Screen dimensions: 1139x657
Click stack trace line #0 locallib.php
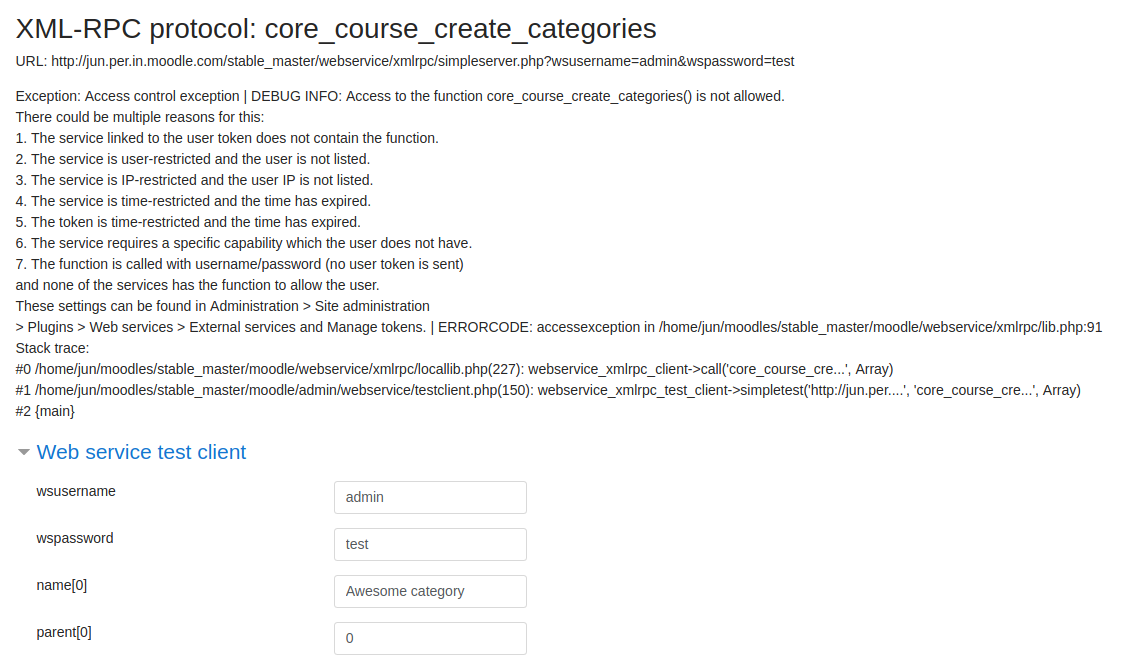[455, 369]
